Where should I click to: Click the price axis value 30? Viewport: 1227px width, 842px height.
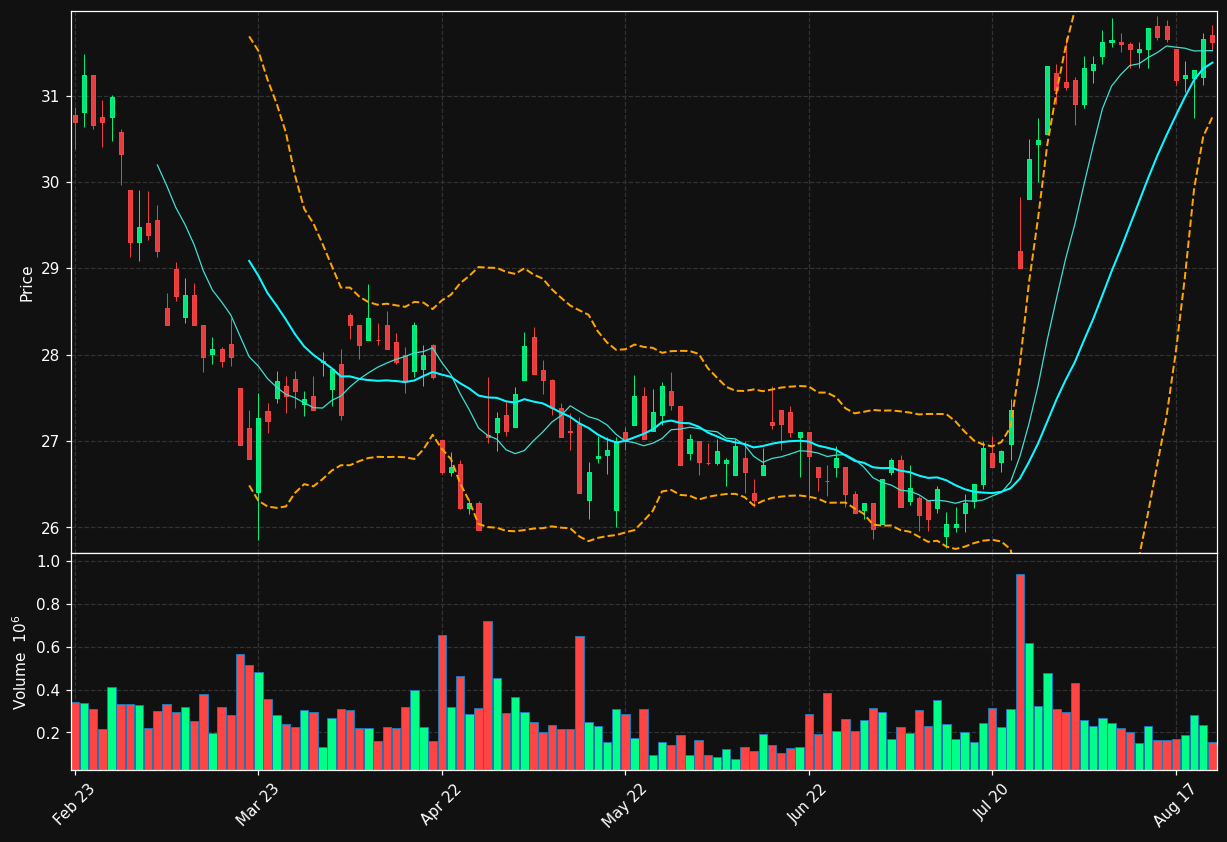click(x=50, y=183)
